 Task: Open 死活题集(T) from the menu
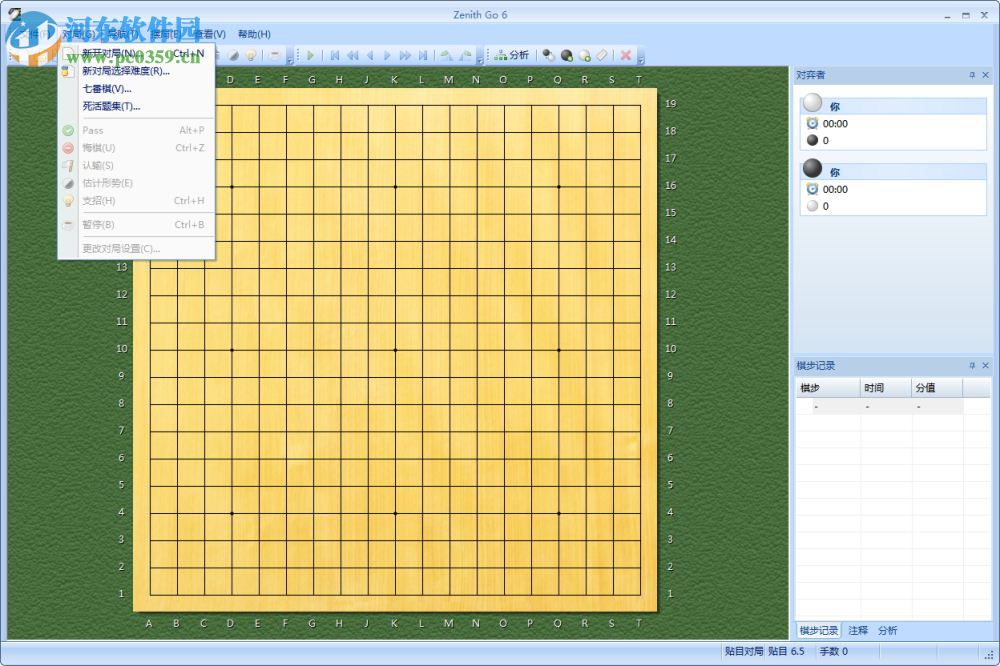[110, 106]
